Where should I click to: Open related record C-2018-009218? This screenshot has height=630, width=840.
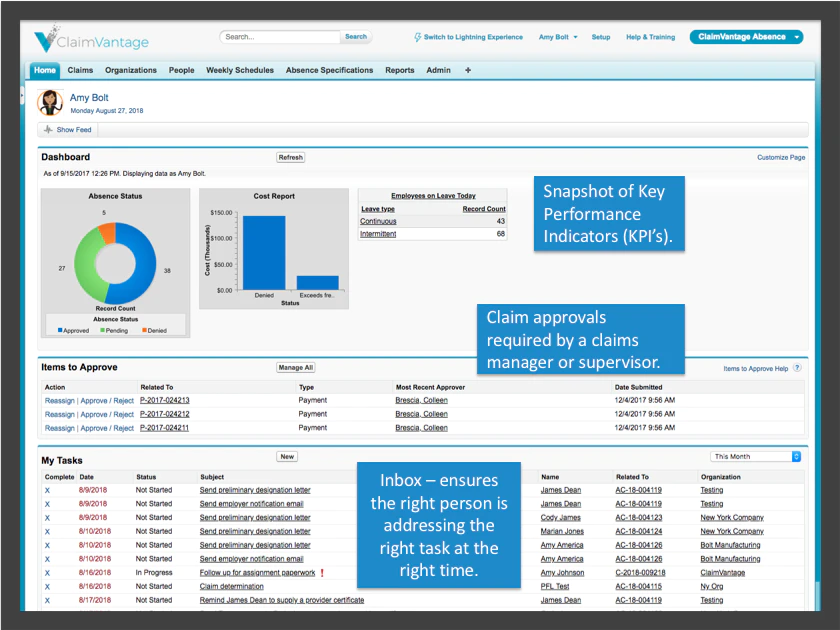[640, 573]
